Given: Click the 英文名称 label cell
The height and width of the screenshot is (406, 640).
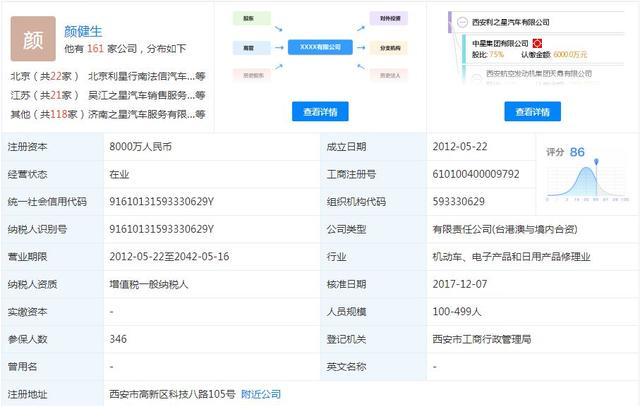Looking at the screenshot, I should coord(373,366).
